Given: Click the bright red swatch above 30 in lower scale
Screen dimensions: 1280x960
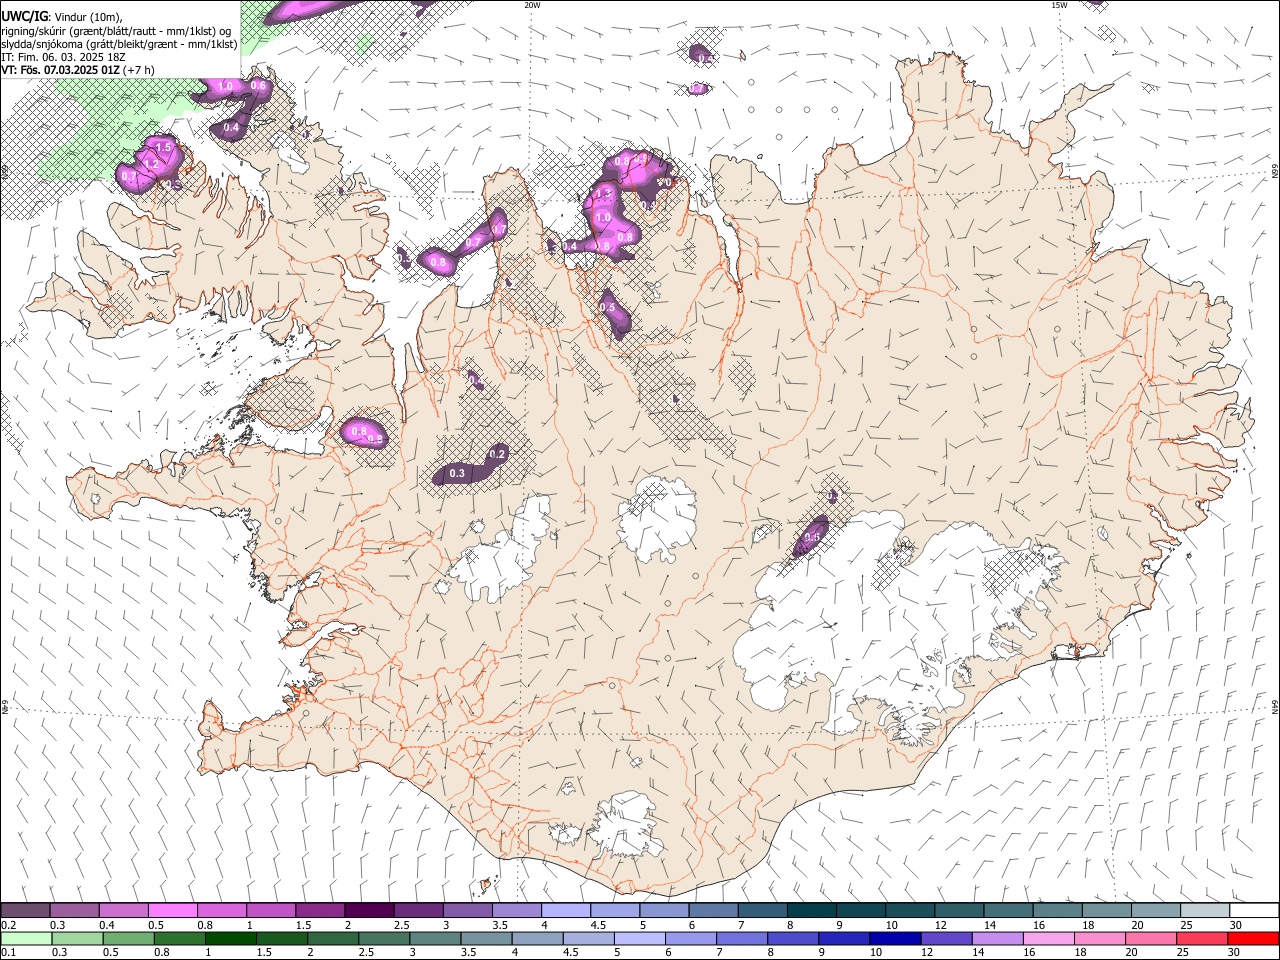Looking at the screenshot, I should pyautogui.click(x=1252, y=938).
